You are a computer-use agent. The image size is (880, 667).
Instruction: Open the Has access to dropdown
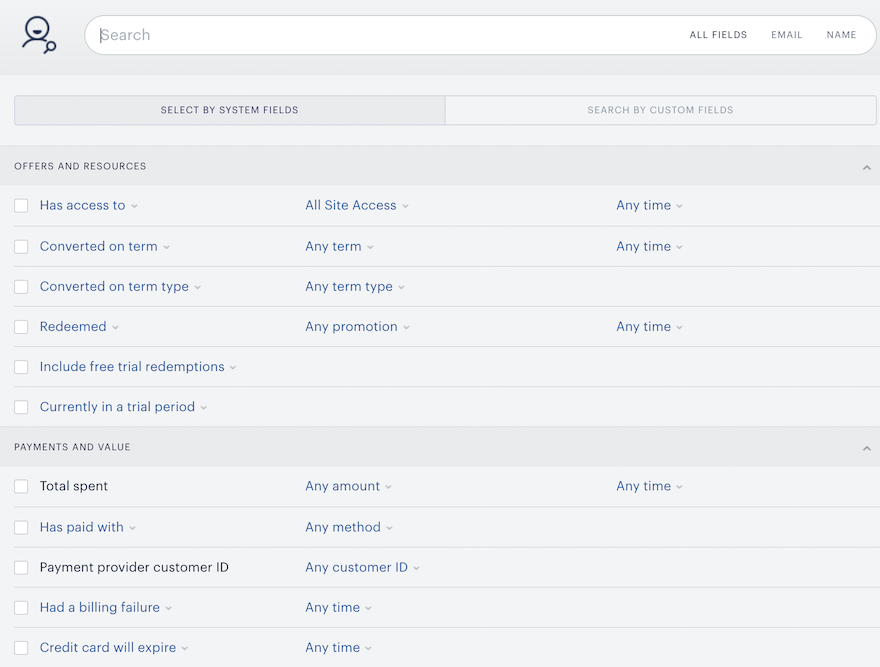(89, 205)
